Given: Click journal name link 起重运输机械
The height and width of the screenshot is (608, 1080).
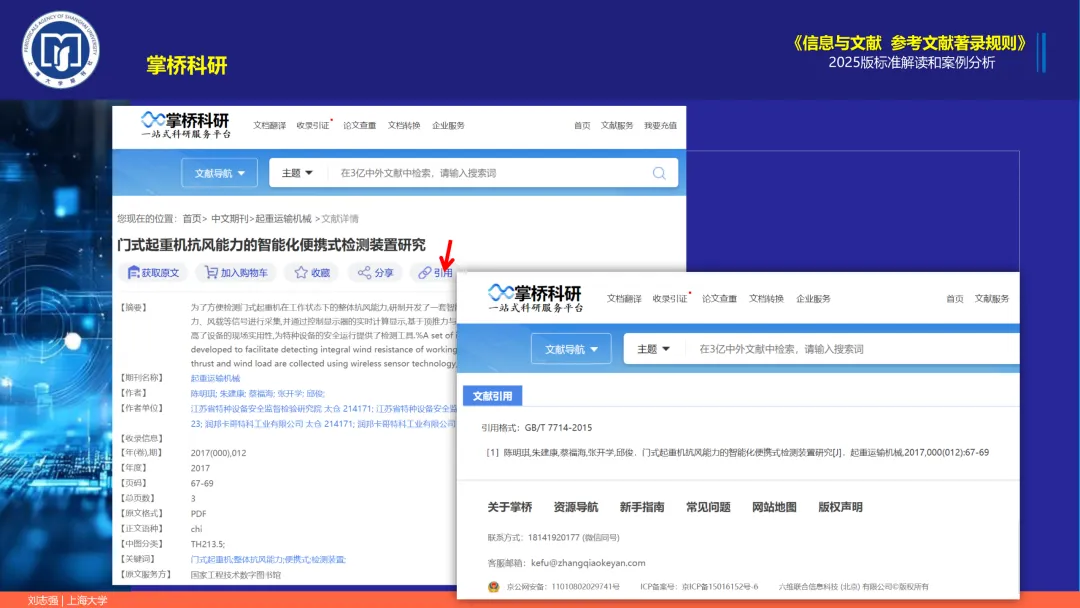Looking at the screenshot, I should point(216,378).
